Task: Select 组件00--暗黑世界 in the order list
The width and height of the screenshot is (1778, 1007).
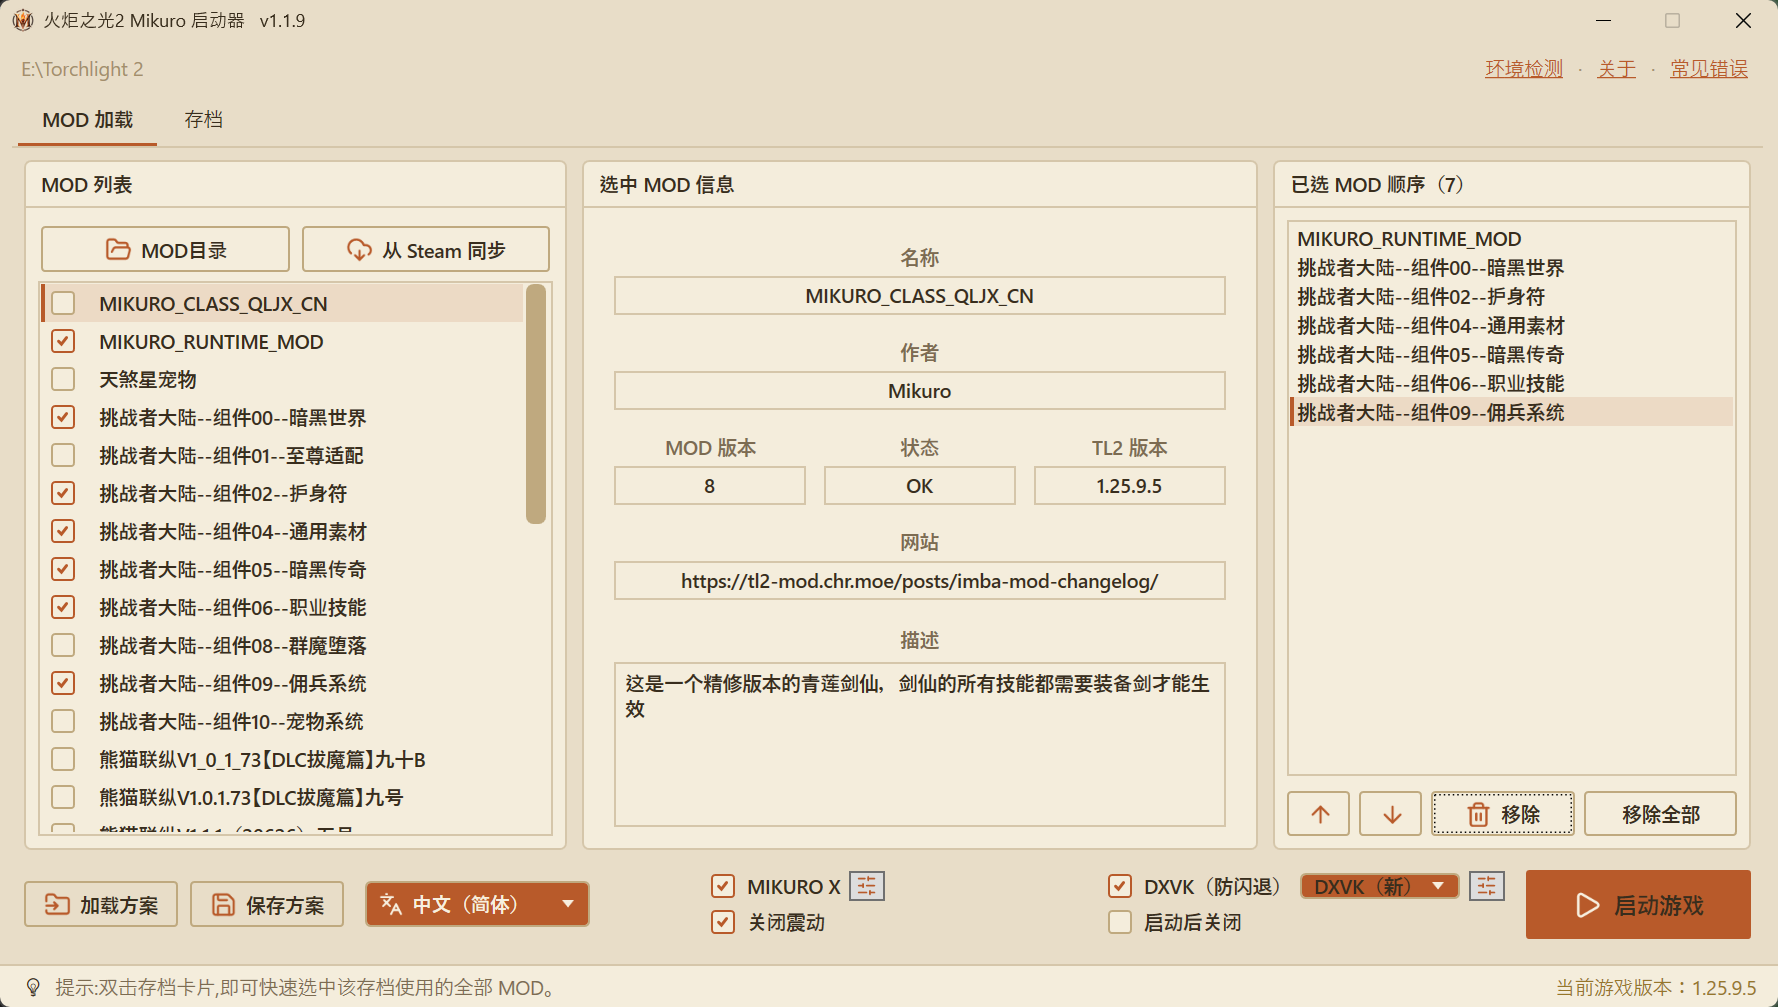Action: click(x=1511, y=268)
